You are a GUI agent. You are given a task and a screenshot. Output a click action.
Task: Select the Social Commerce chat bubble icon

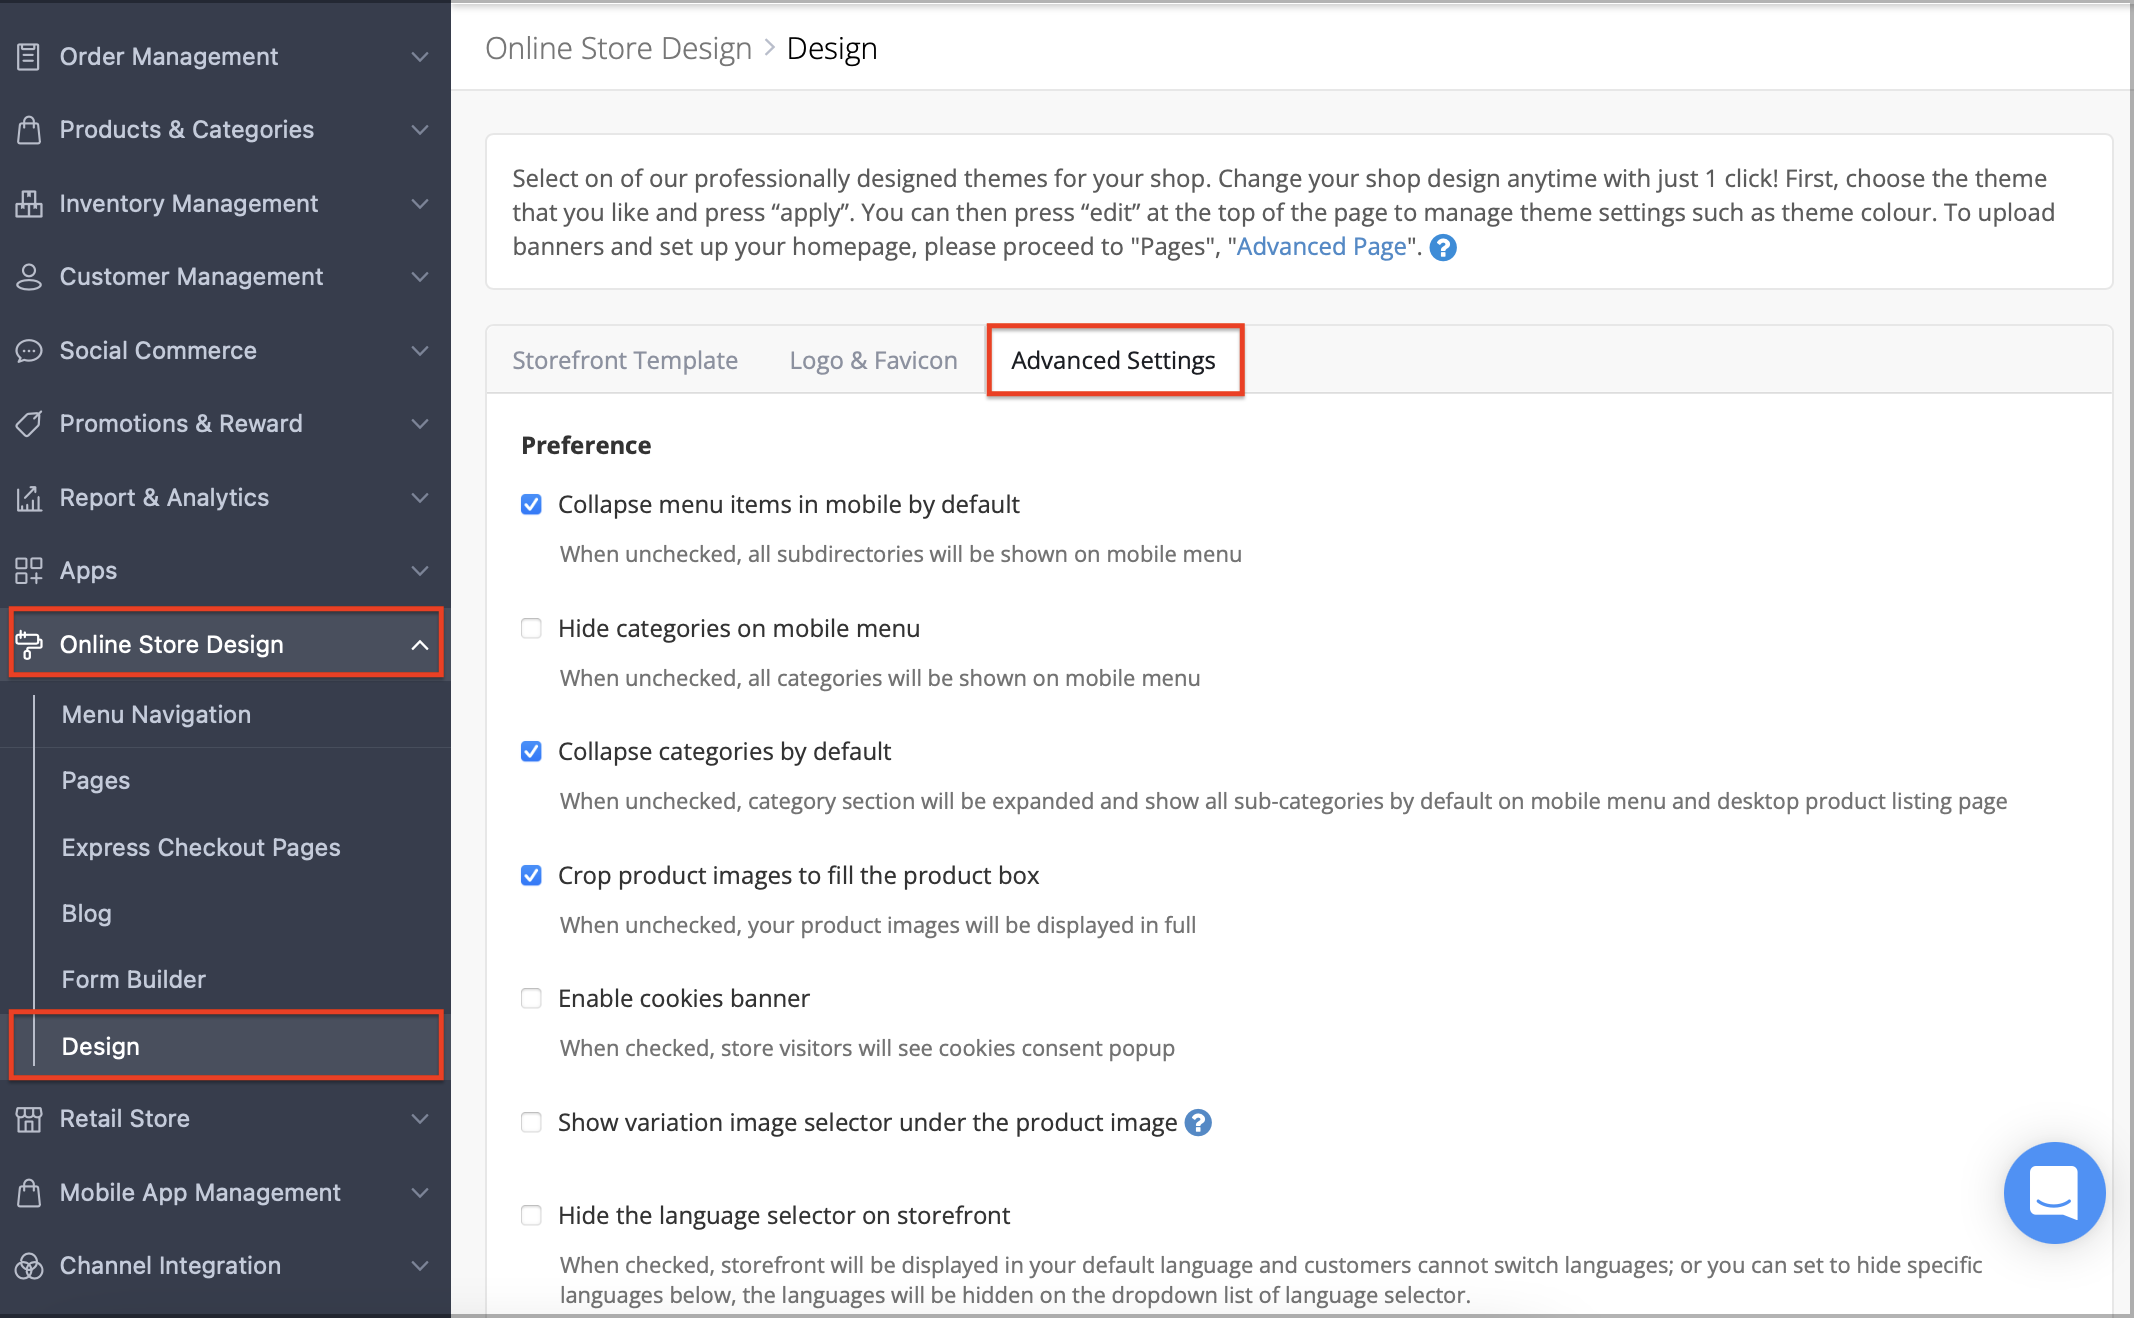[29, 350]
